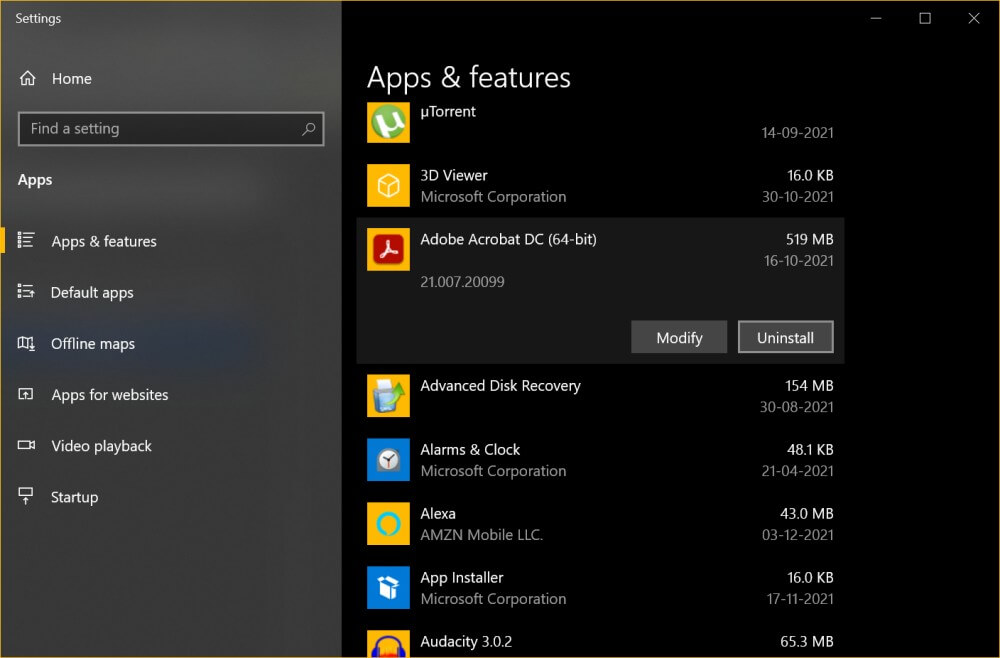Click the Audacity headphones icon
The width and height of the screenshot is (1000, 658).
point(388,644)
